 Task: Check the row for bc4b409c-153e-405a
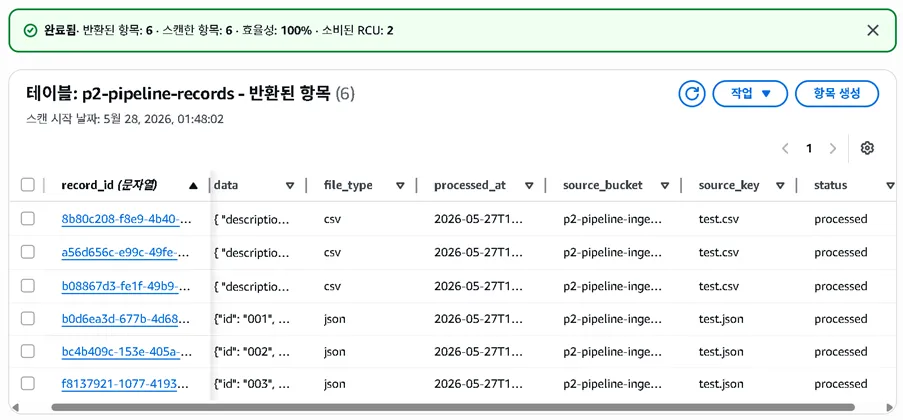click(28, 351)
